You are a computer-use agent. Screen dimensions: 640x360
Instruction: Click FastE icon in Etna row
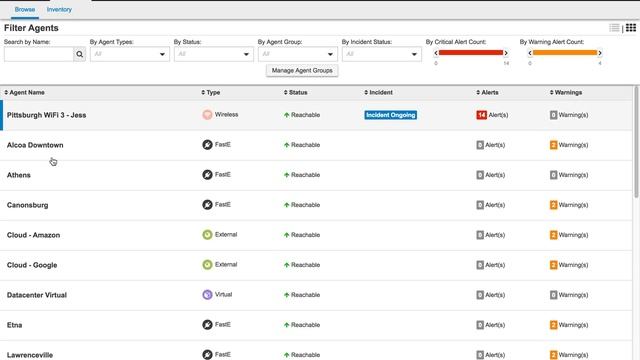point(207,324)
